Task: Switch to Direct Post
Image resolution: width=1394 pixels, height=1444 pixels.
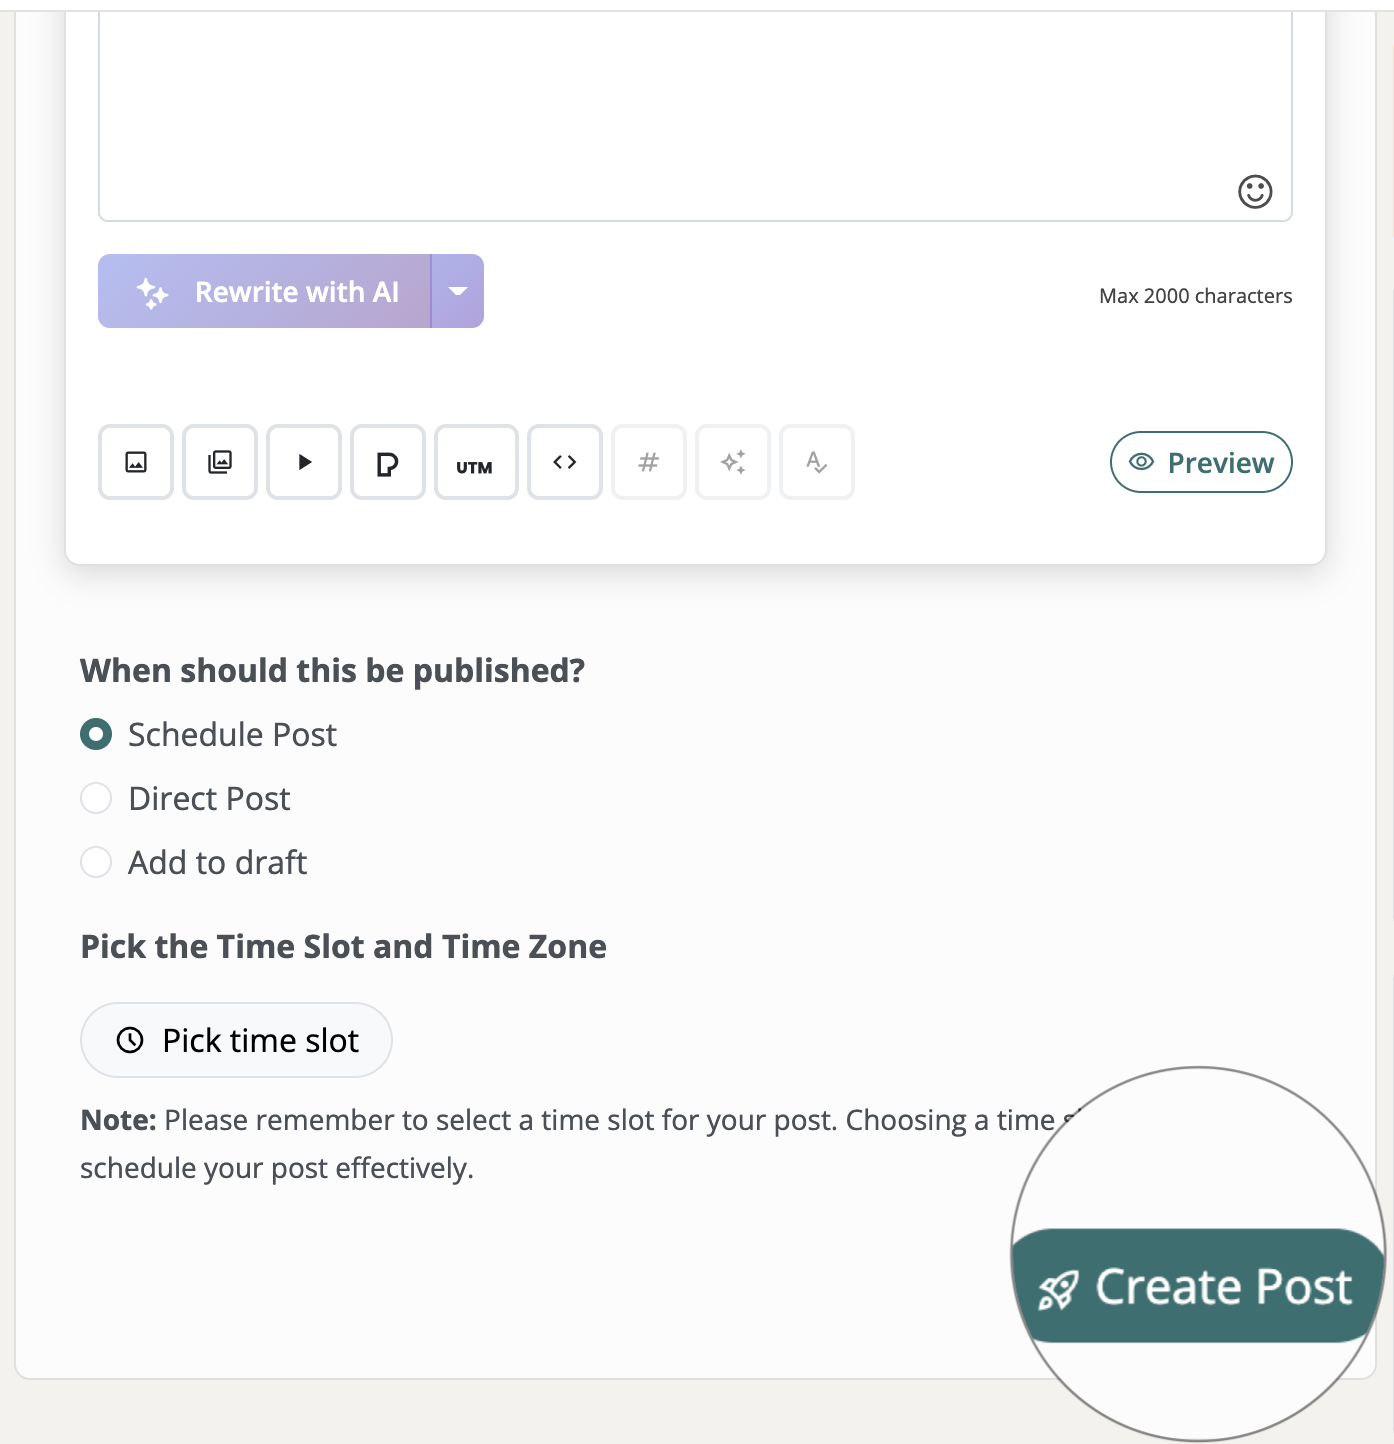Action: [96, 798]
